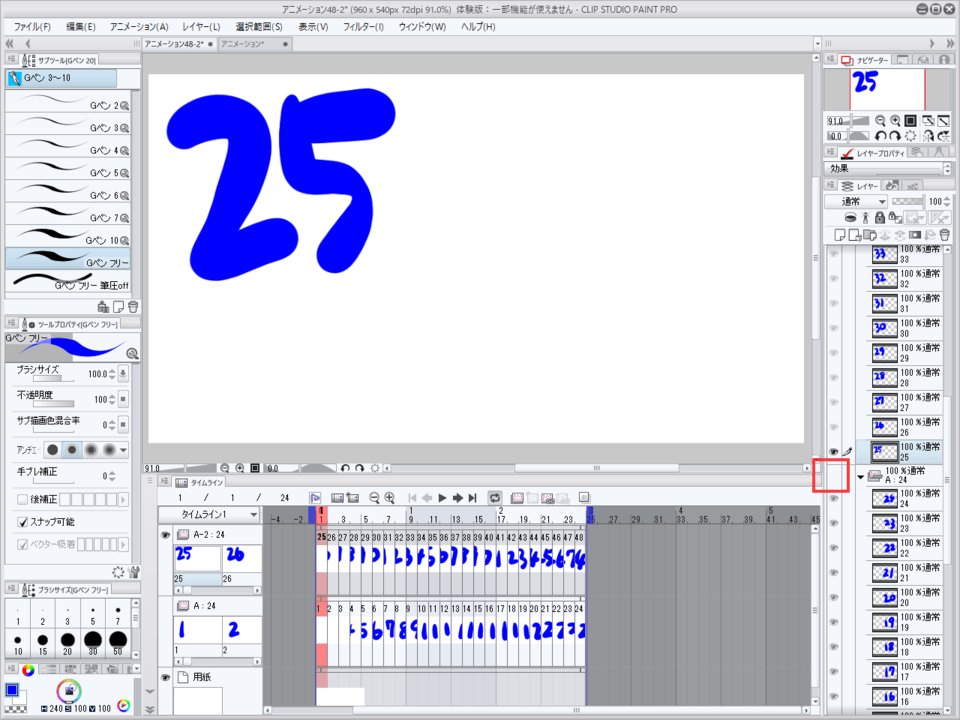Image resolution: width=960 pixels, height=720 pixels.
Task: Go to the last frame in the timeline
Action: click(x=471, y=497)
